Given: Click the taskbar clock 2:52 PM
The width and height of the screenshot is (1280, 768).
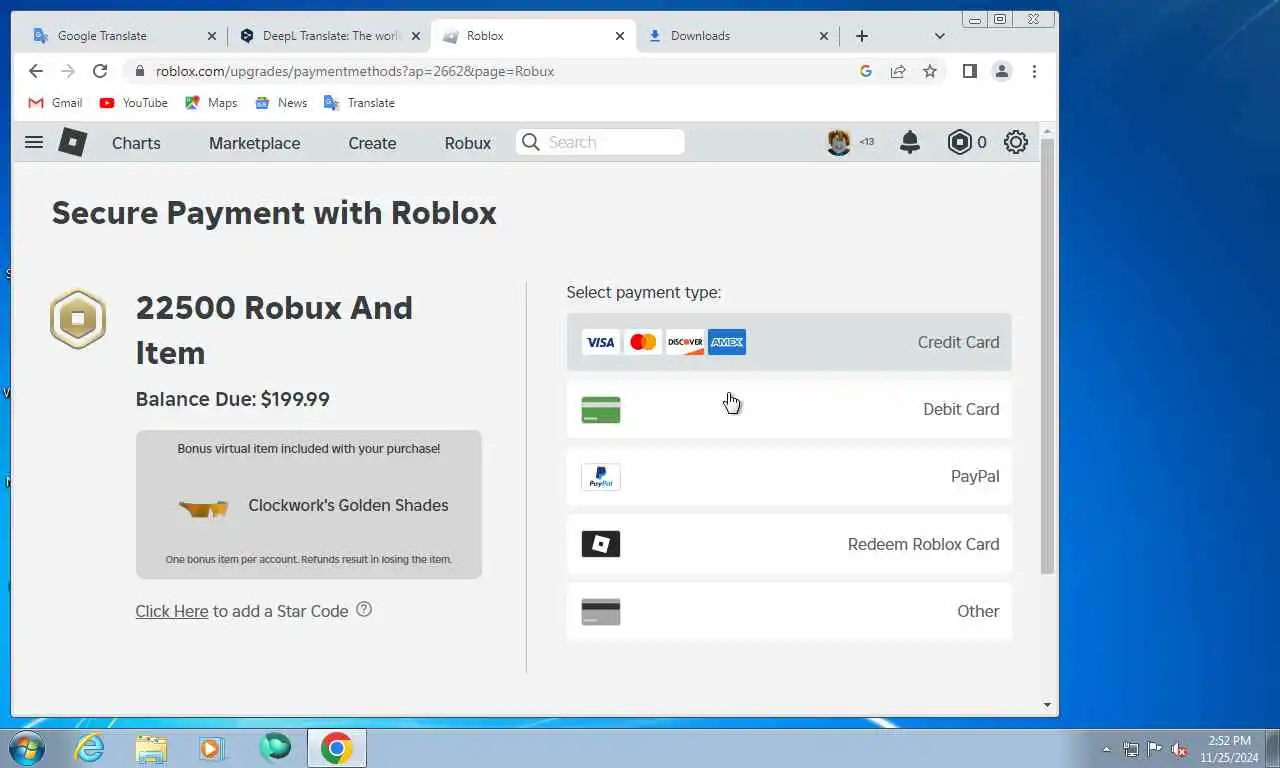Looking at the screenshot, I should (1229, 741).
